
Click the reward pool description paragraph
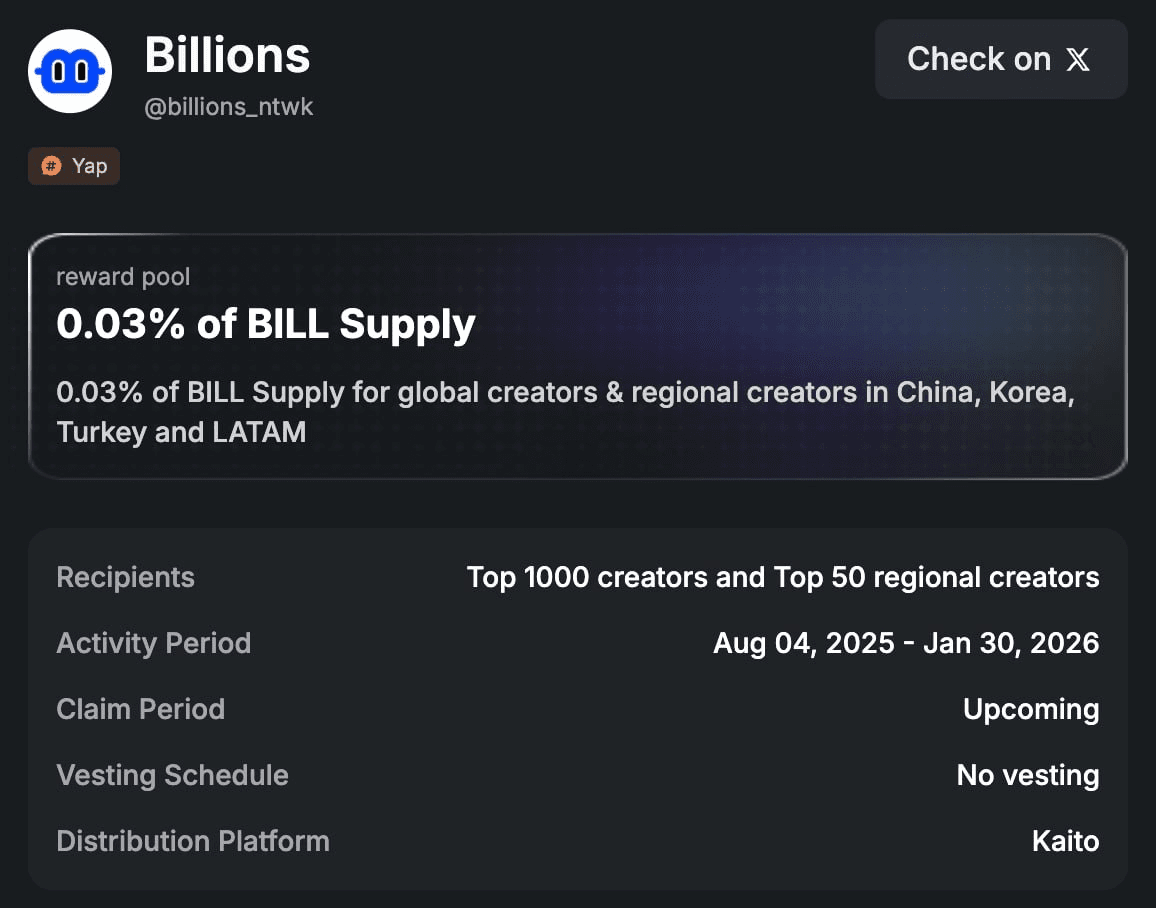tap(565, 411)
